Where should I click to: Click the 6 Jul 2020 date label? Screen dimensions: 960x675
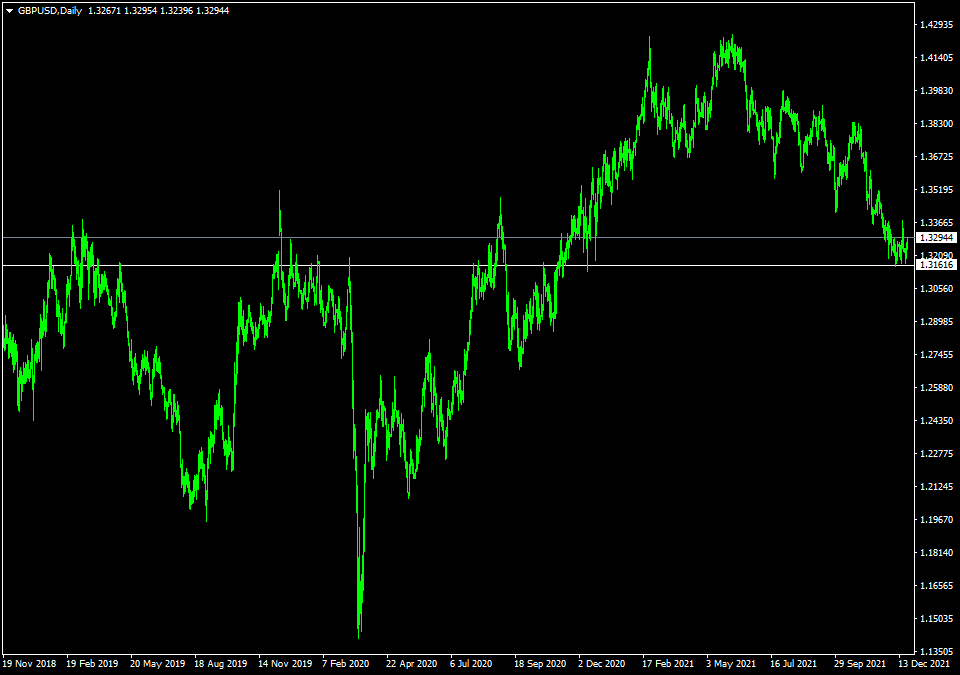click(x=471, y=664)
